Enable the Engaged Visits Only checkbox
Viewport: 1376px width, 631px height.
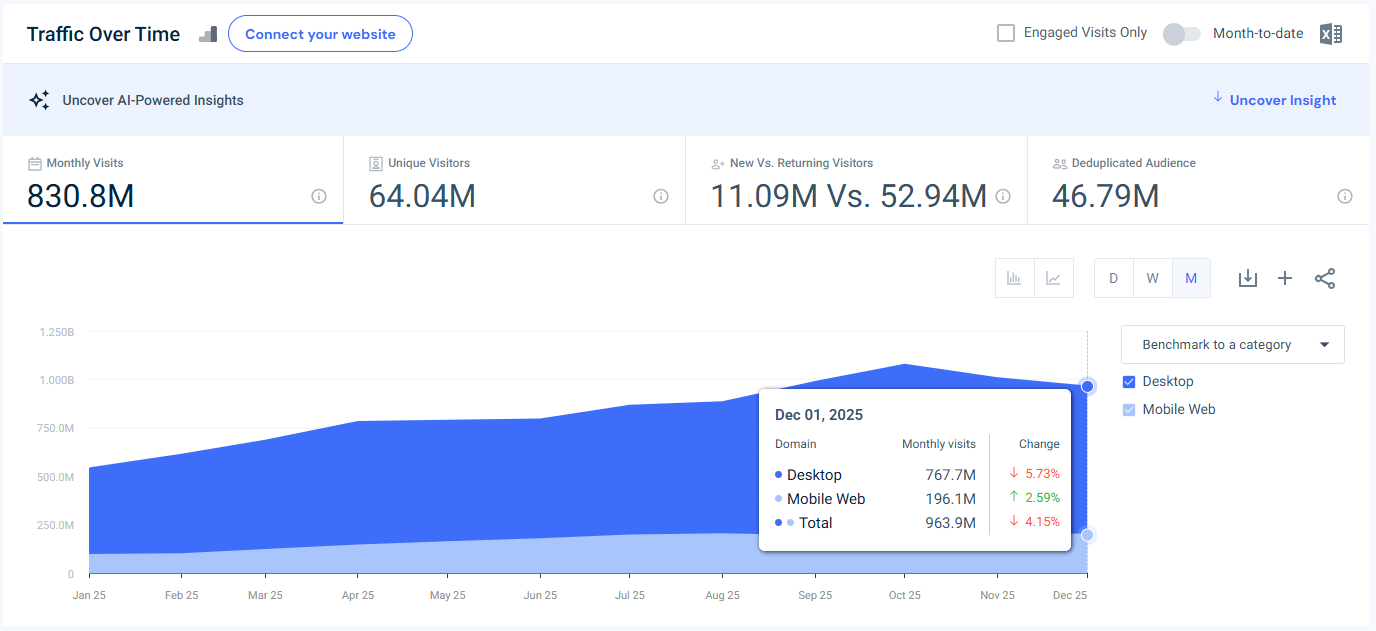[1005, 32]
